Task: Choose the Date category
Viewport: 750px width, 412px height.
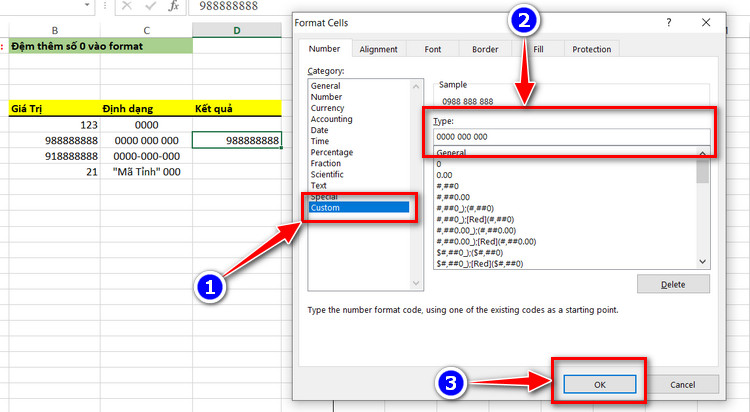Action: tap(320, 130)
